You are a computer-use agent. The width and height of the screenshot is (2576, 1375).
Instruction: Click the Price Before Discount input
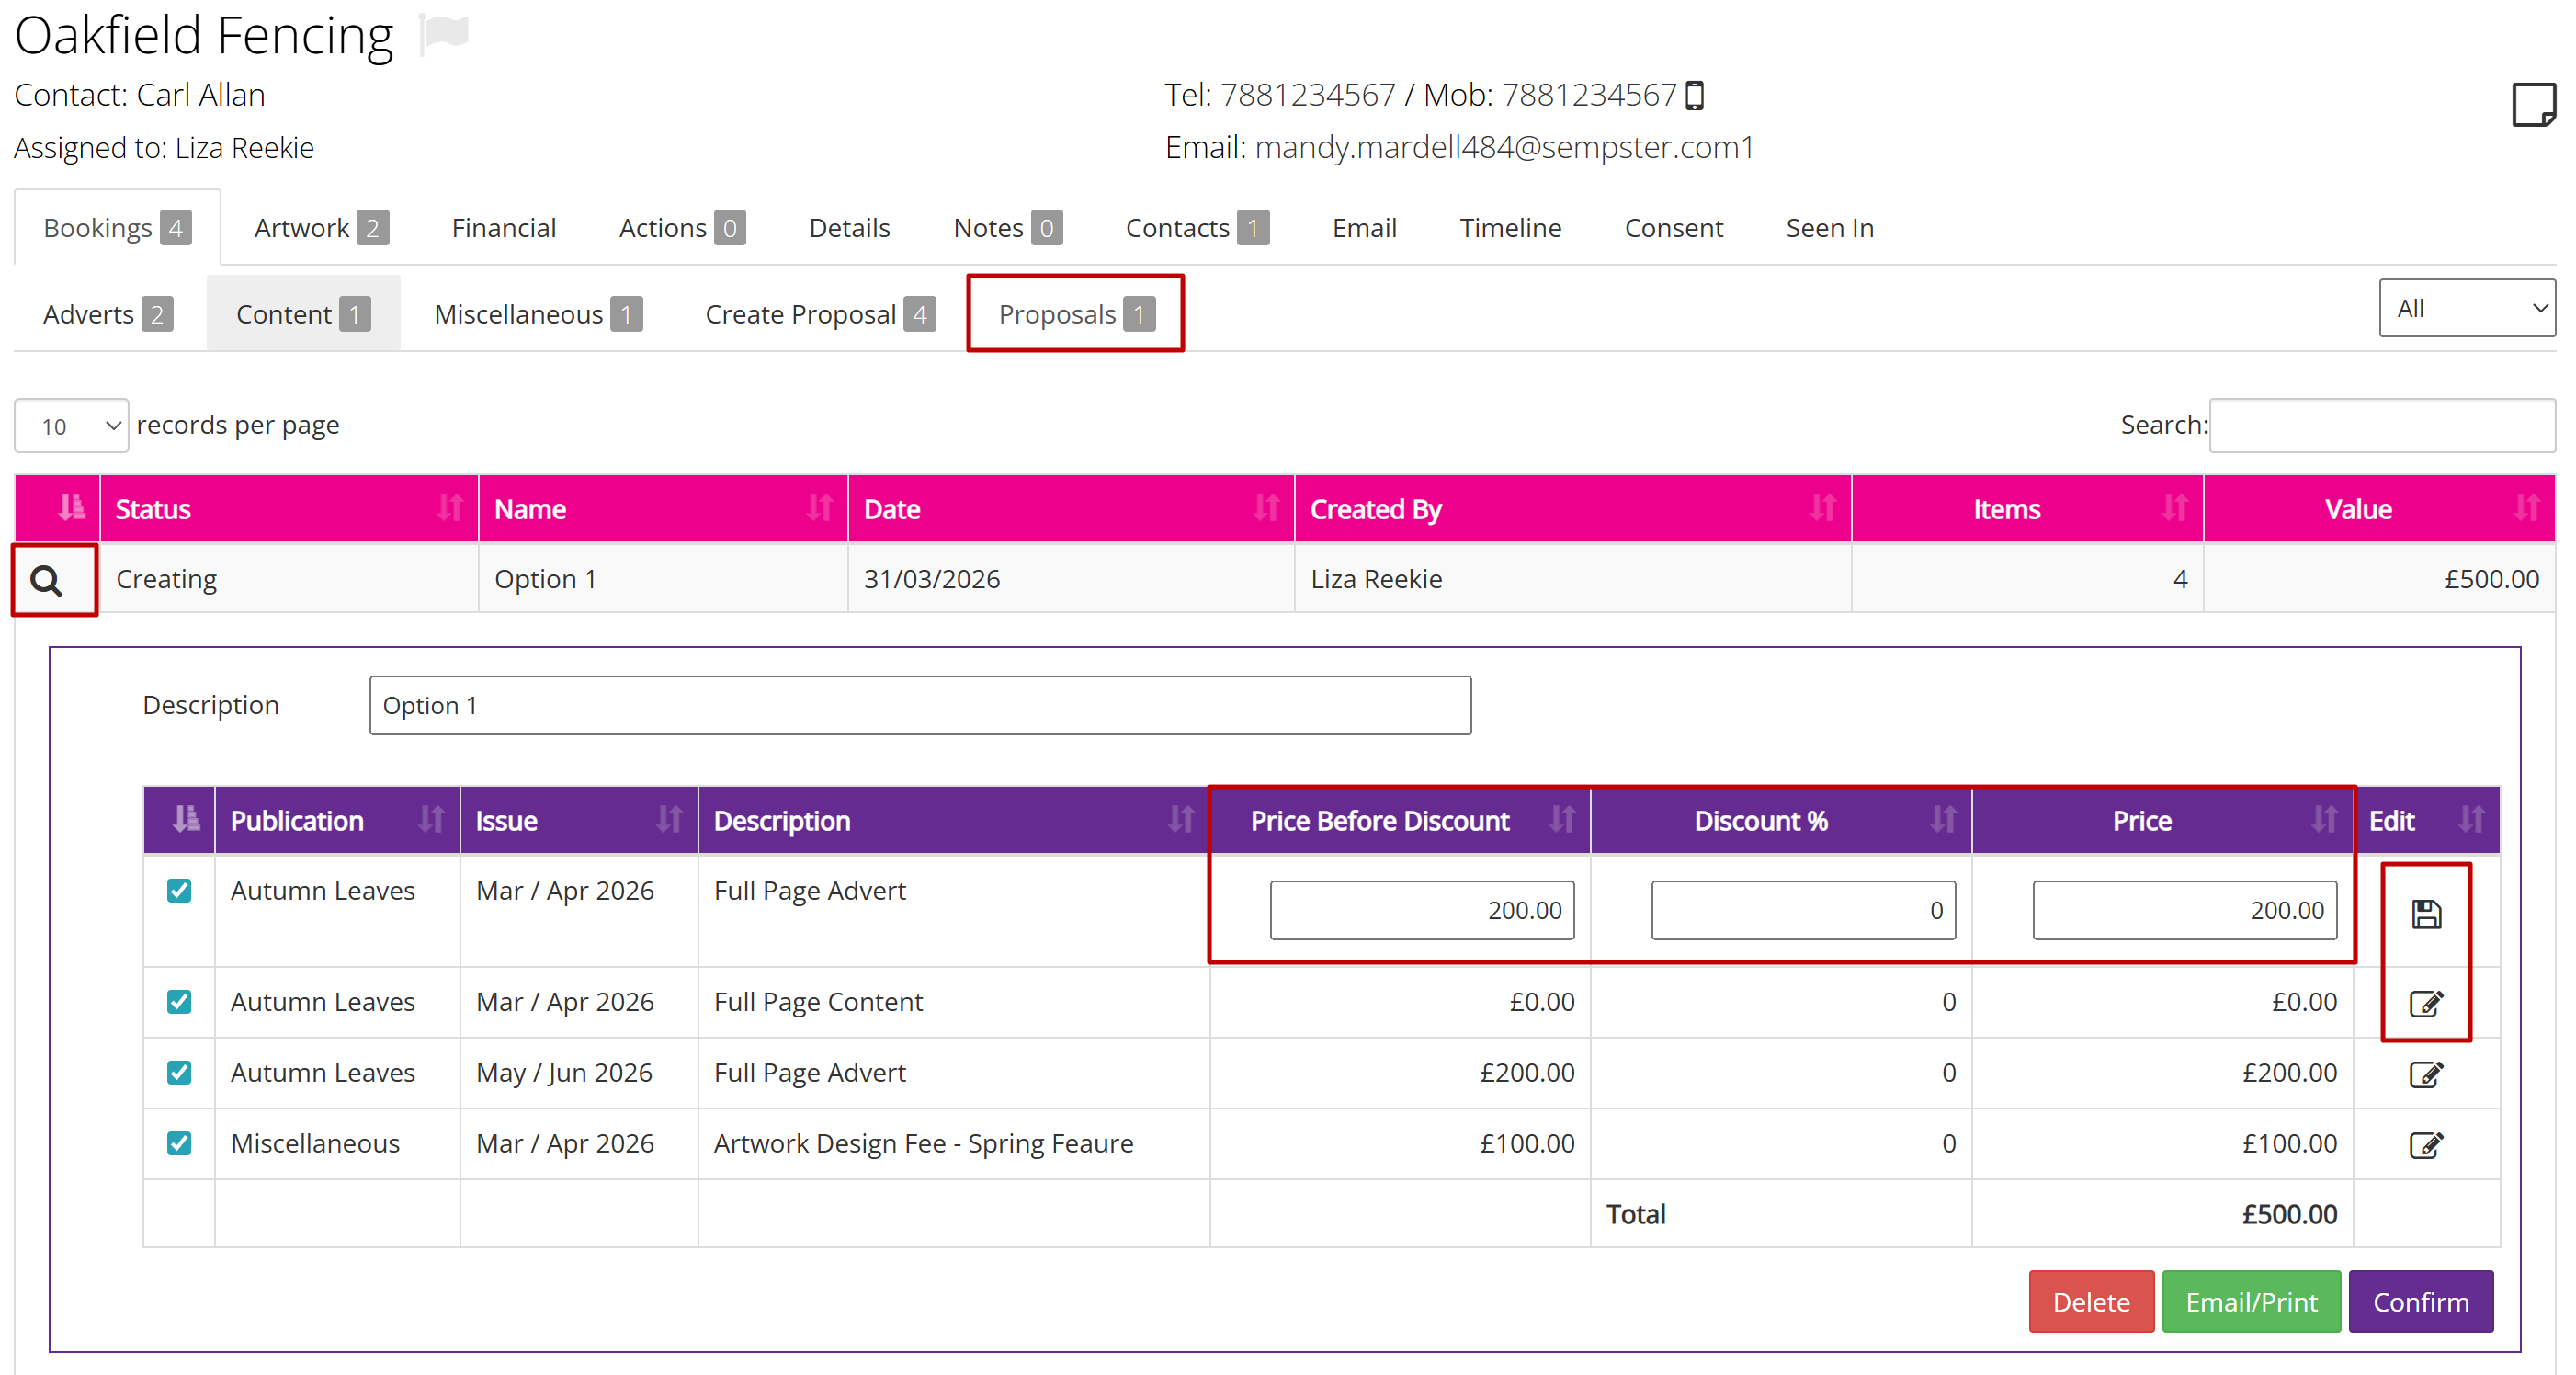(x=1422, y=910)
